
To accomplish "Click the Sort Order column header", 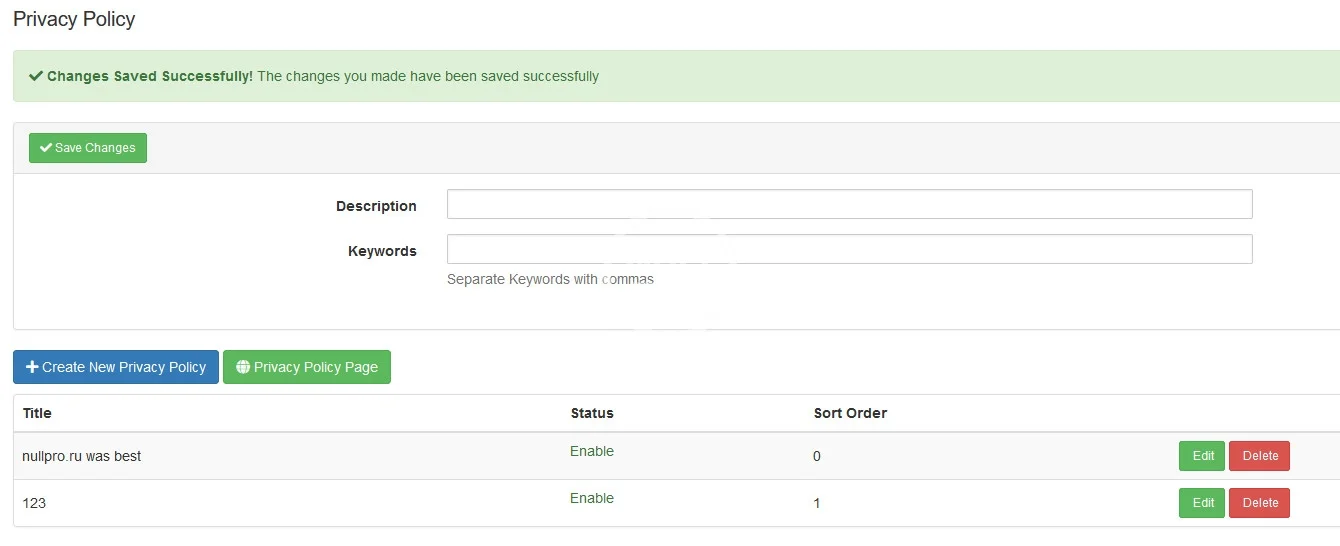I will pos(850,413).
